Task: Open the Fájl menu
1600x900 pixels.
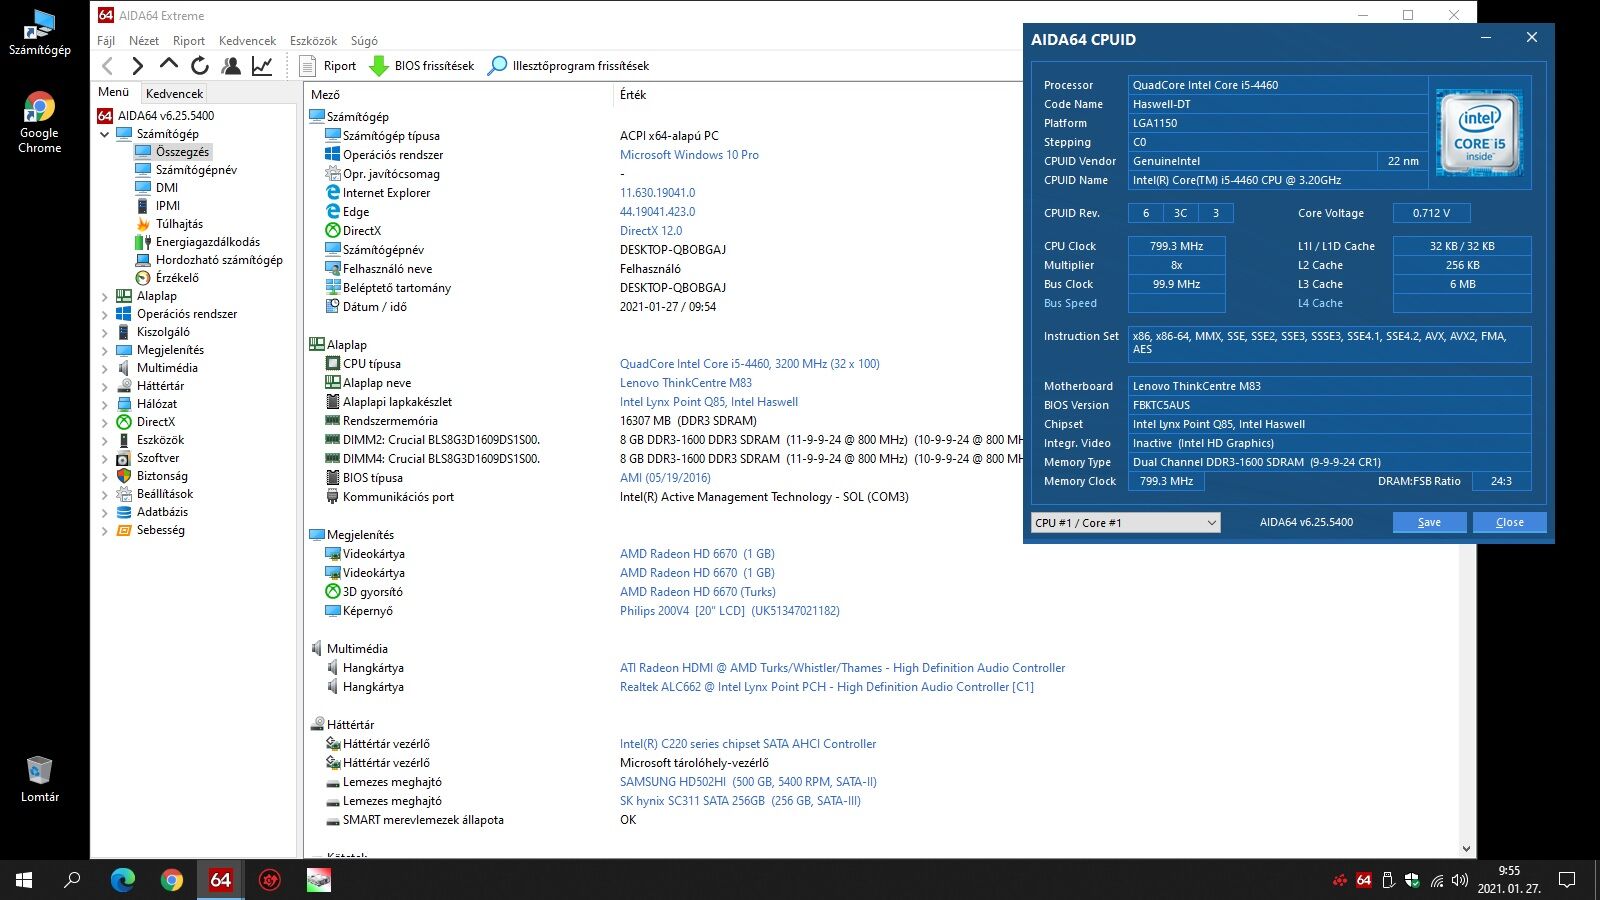Action: coord(106,41)
